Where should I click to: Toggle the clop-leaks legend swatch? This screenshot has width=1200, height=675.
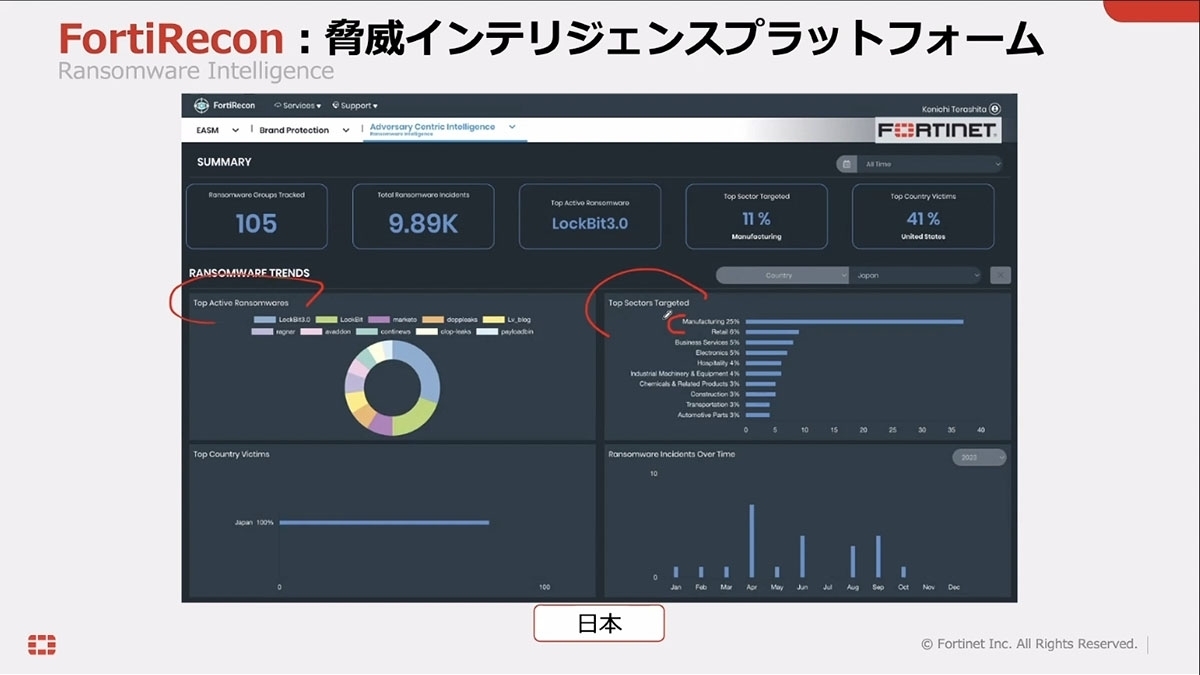click(x=427, y=331)
